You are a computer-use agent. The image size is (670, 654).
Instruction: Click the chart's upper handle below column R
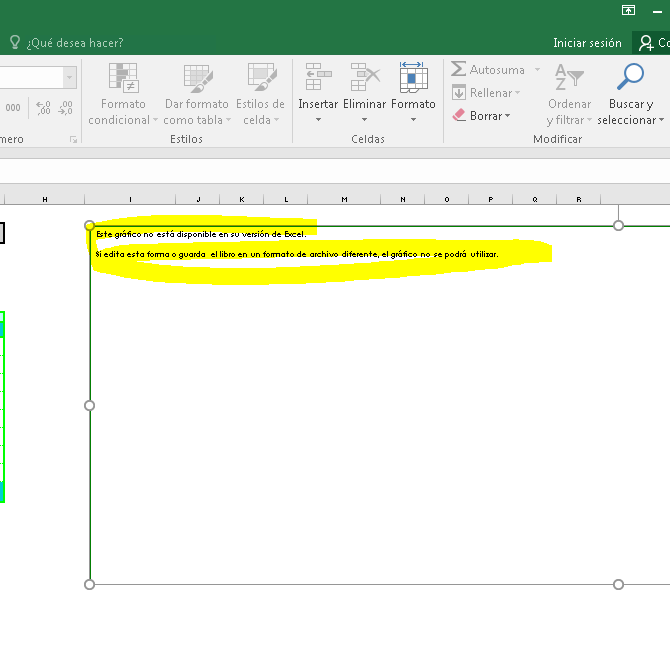point(618,226)
